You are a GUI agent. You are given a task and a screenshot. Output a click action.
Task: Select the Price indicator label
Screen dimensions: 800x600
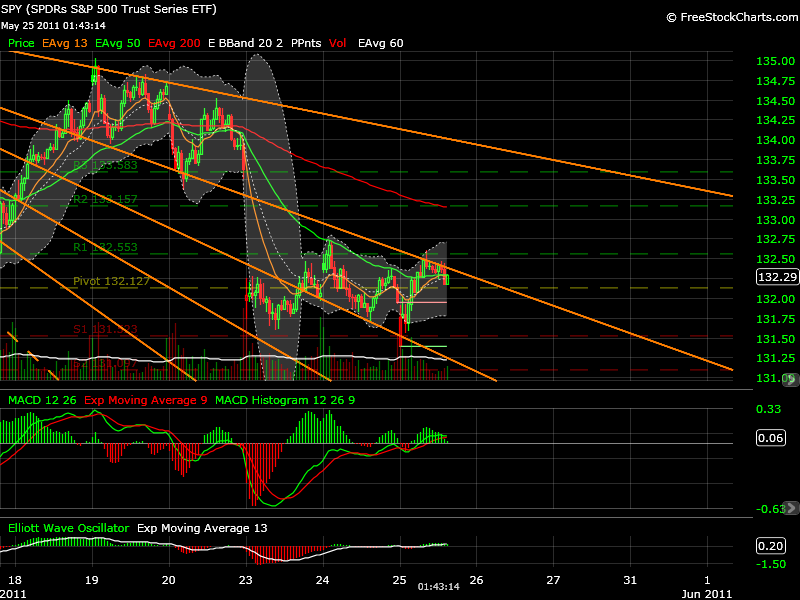click(21, 44)
